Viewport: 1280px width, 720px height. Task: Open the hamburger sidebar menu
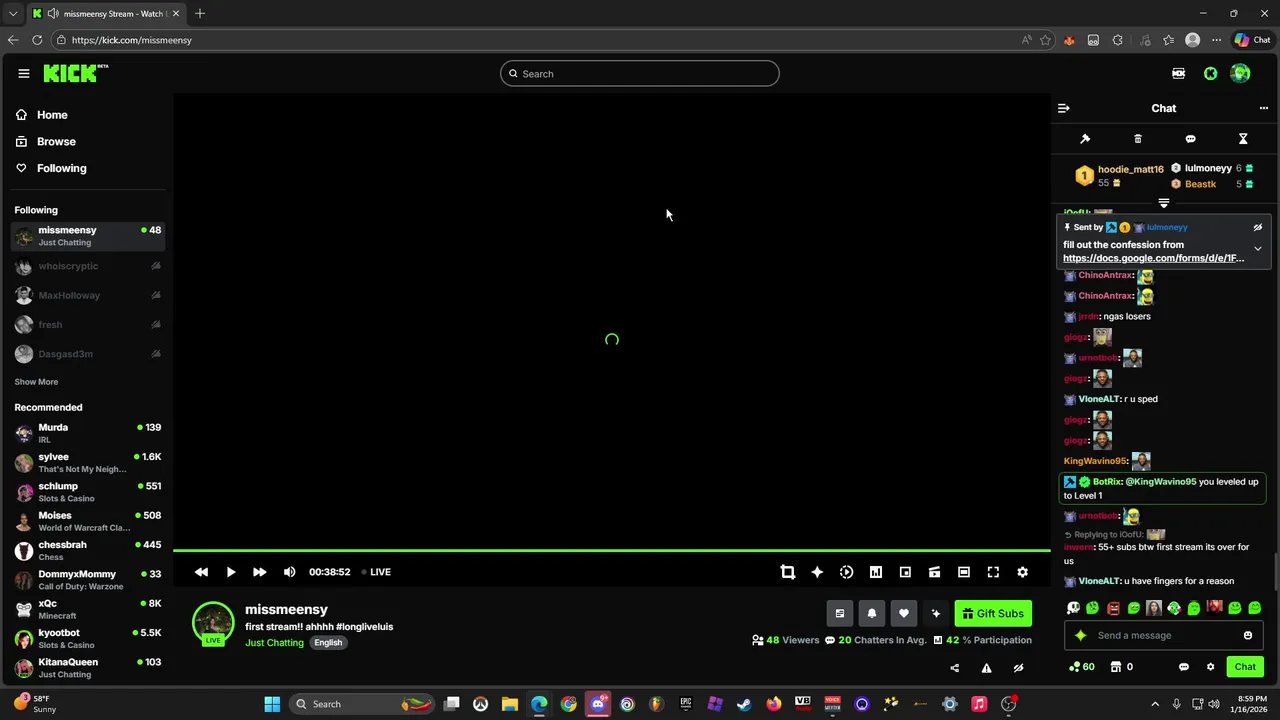[x=23, y=73]
